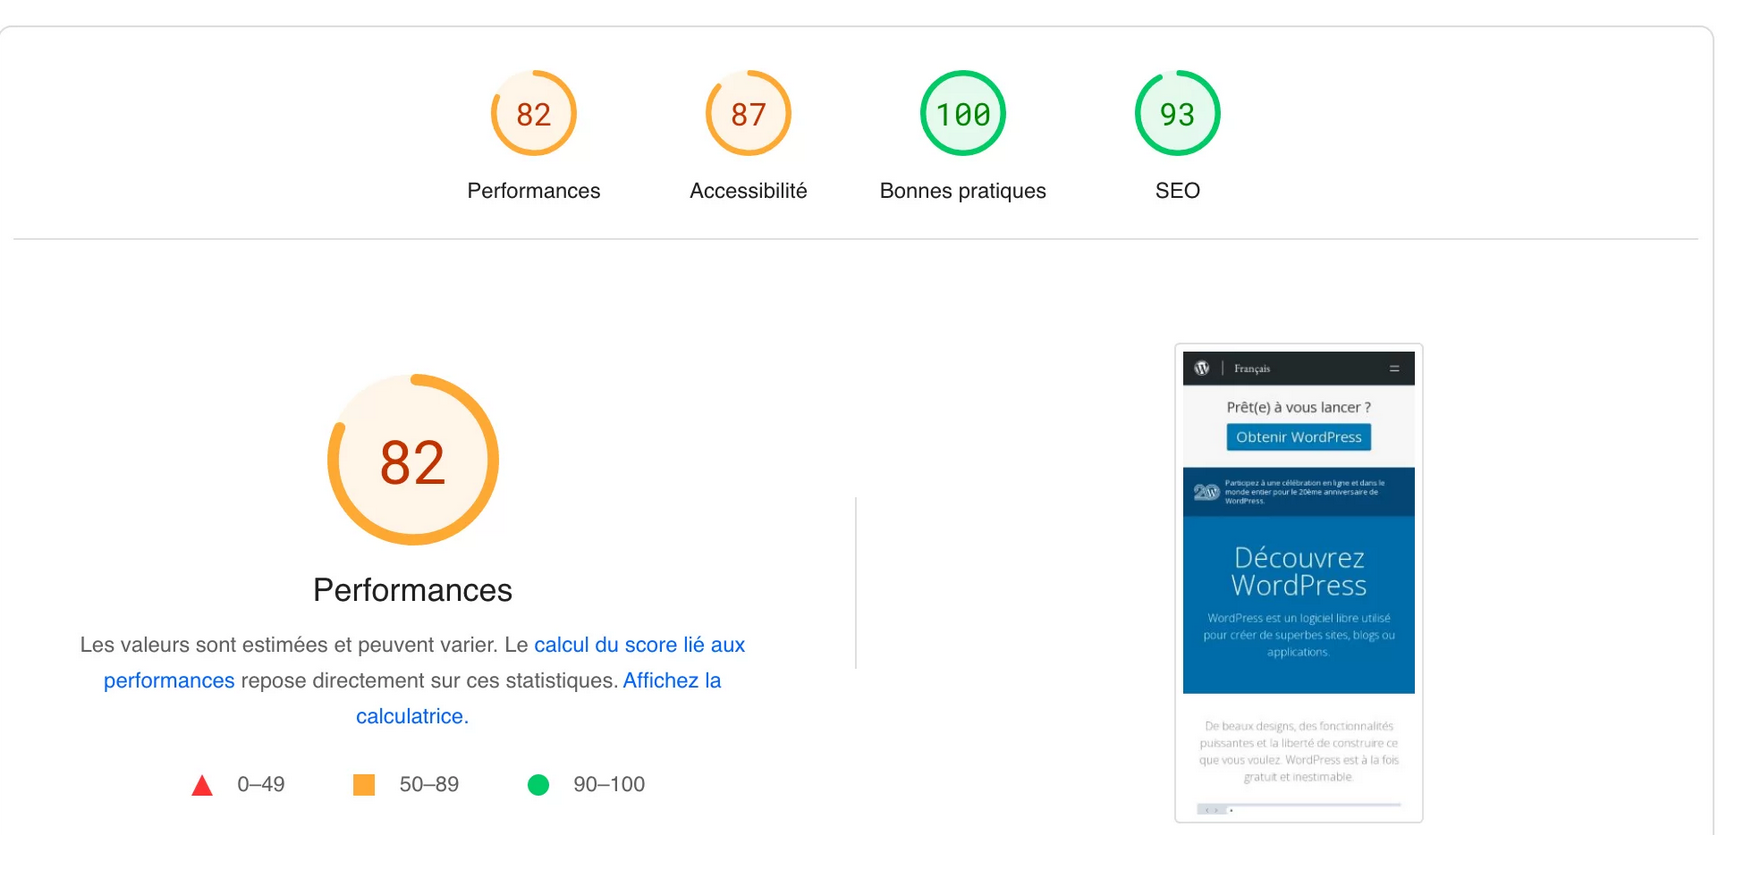Image resolution: width=1764 pixels, height=884 pixels.
Task: Click the orange square 50–89 legend icon
Action: click(x=364, y=785)
